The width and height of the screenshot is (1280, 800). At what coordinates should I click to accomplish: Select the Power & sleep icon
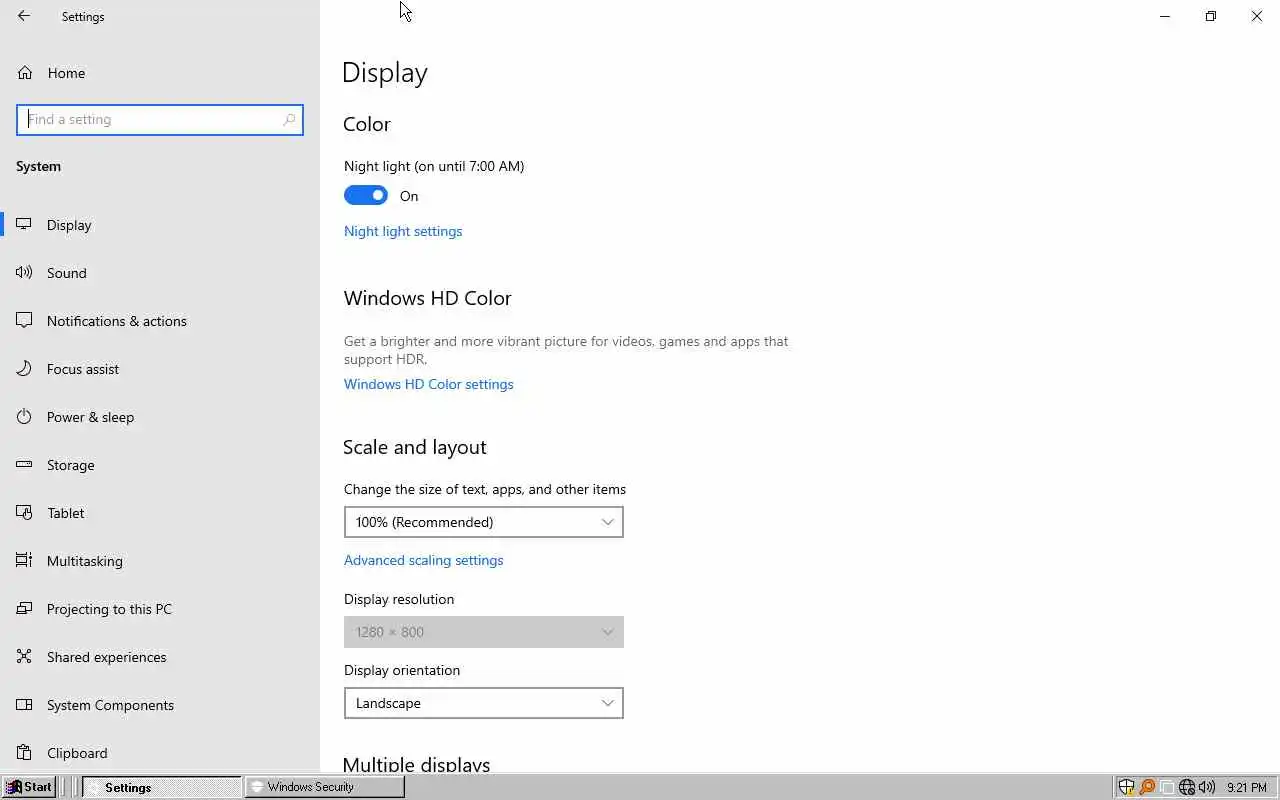(x=24, y=417)
